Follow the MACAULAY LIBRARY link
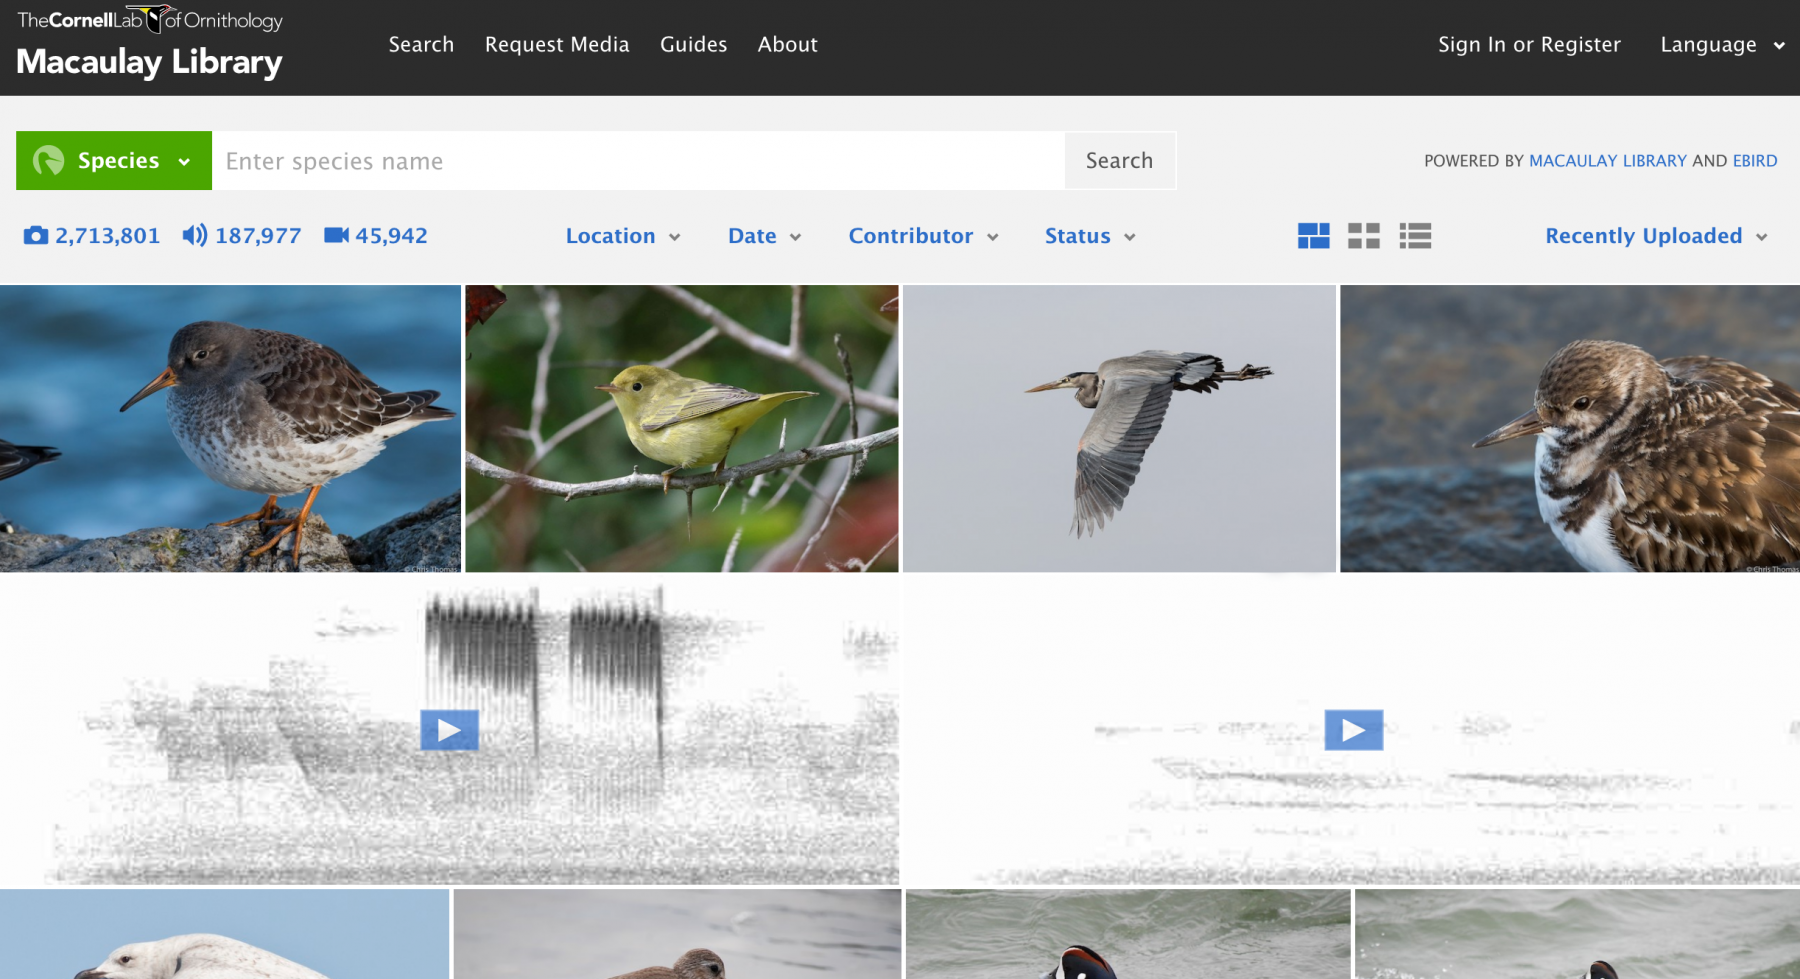Screen dimensions: 1800x979 [x=1608, y=161]
